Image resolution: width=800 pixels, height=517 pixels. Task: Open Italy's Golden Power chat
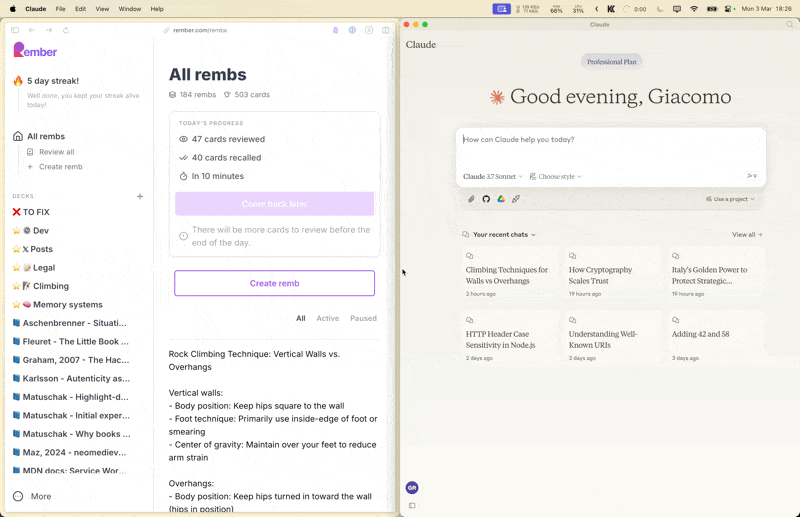pyautogui.click(x=715, y=275)
